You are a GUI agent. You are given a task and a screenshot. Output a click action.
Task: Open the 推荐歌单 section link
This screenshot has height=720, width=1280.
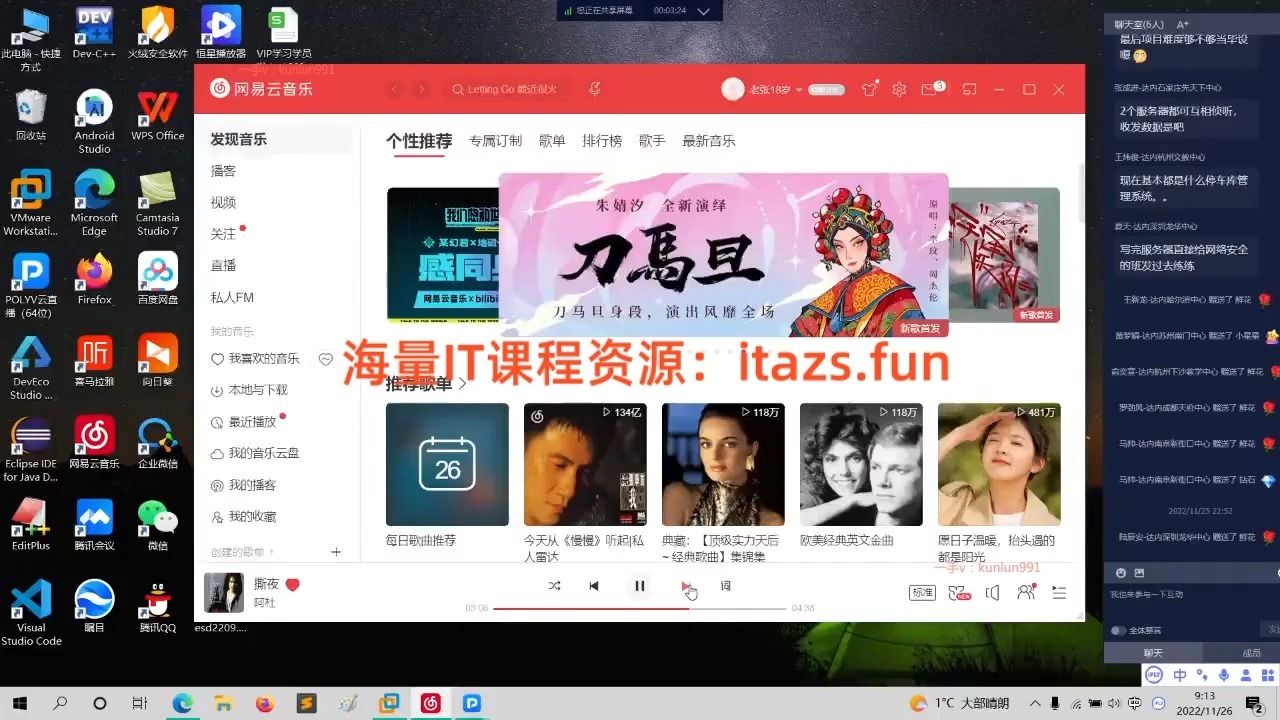[426, 383]
